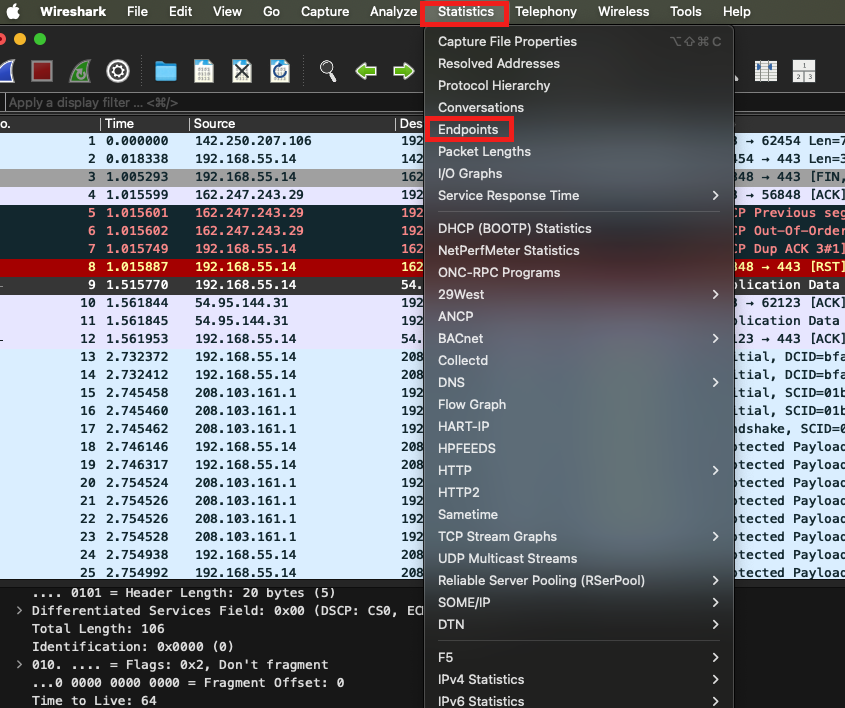Click the save capture file icon
Screen dimensions: 845x708
(204, 71)
